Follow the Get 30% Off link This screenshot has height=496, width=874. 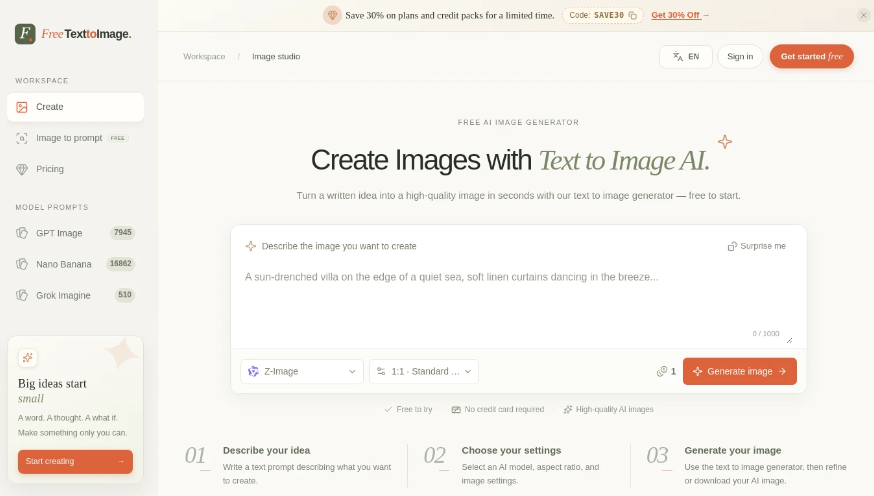point(680,15)
